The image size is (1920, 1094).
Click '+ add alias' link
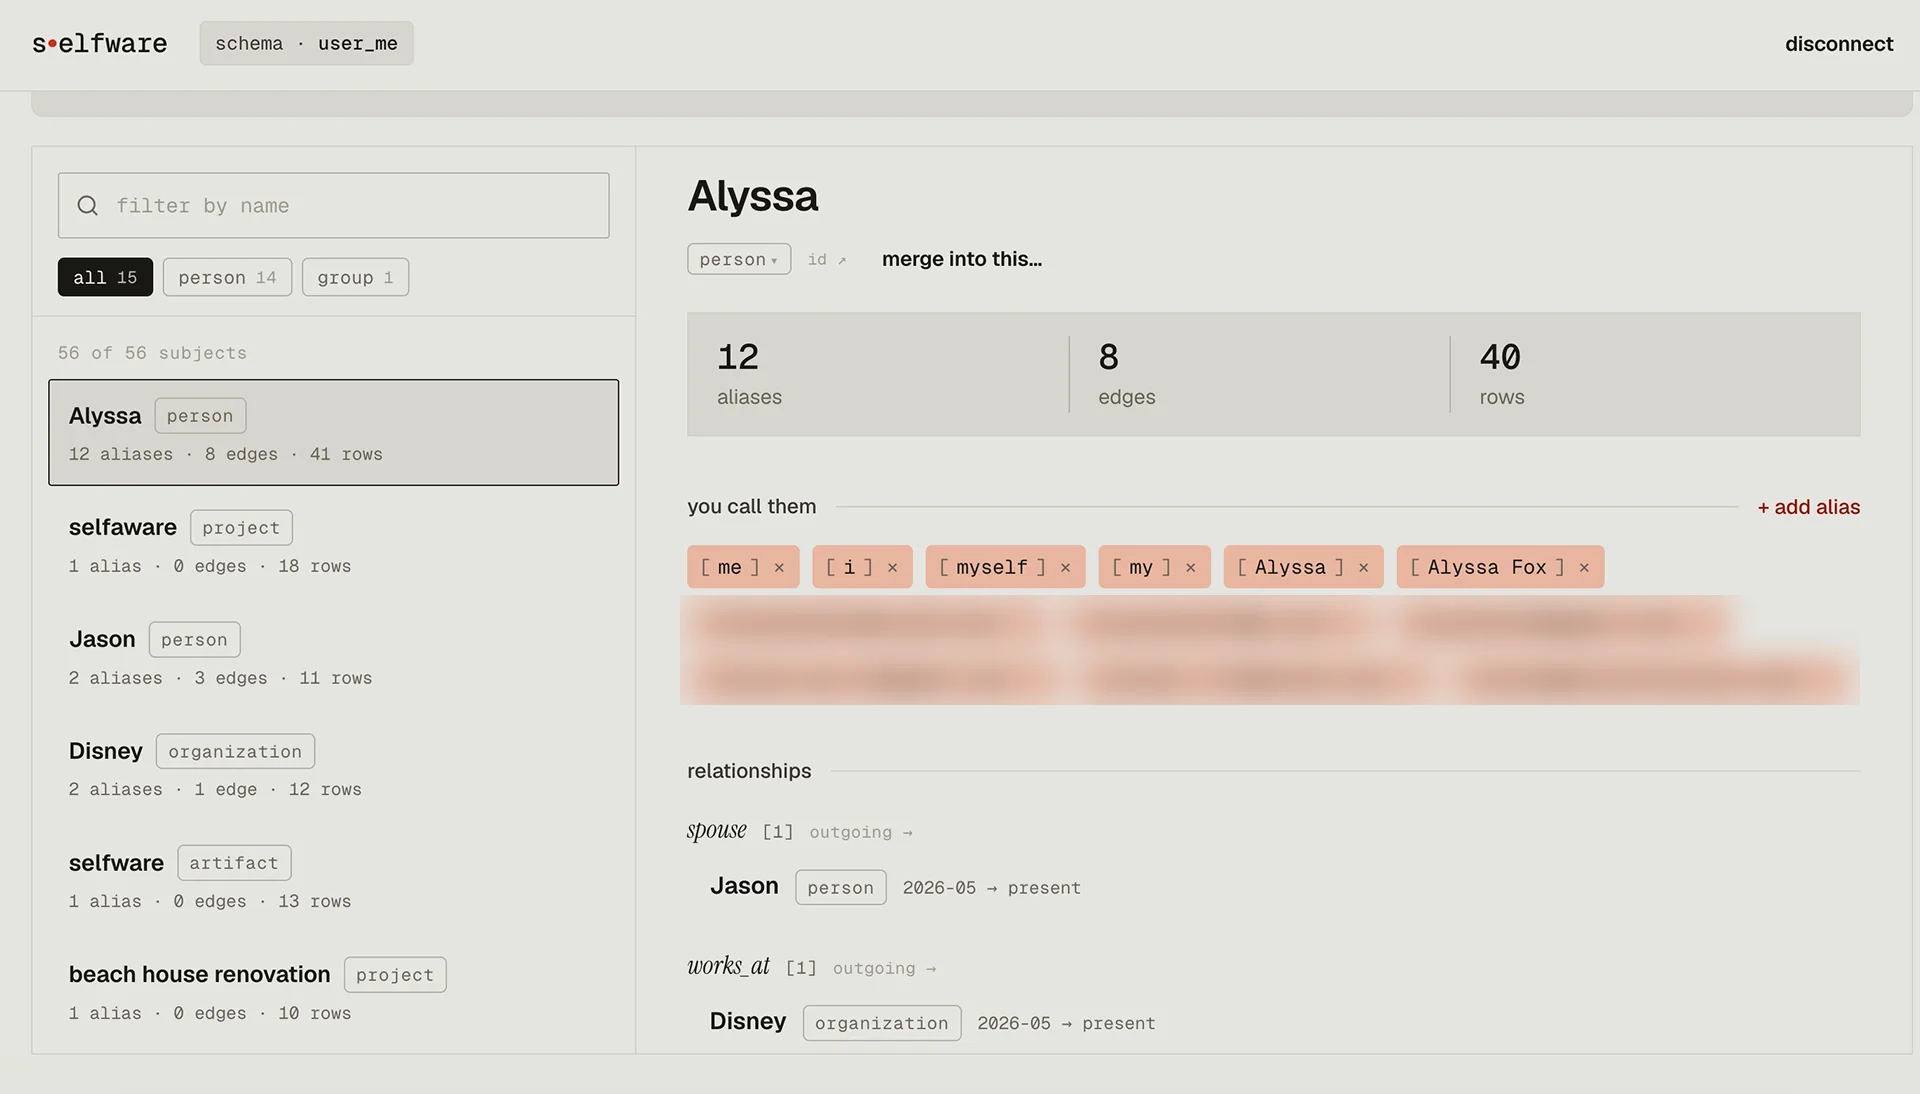click(1808, 507)
